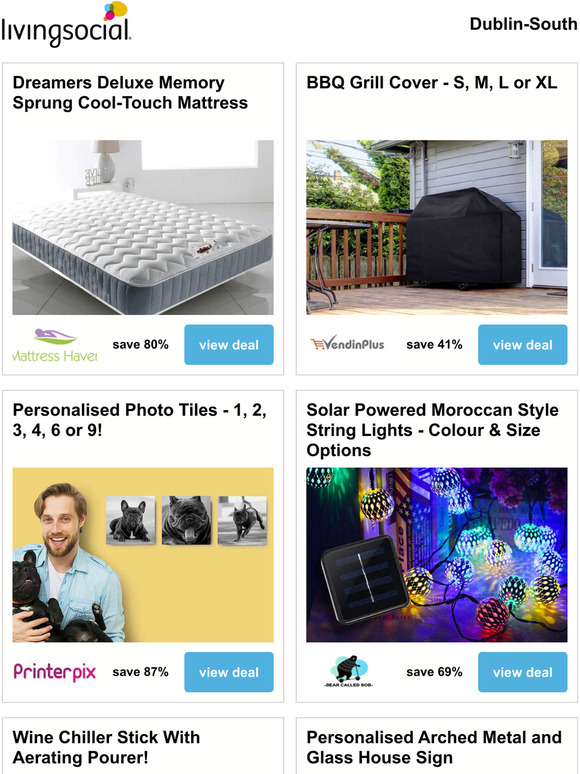Open Personalised Arched Metal House Sign title
The height and width of the screenshot is (774, 580).
(434, 747)
